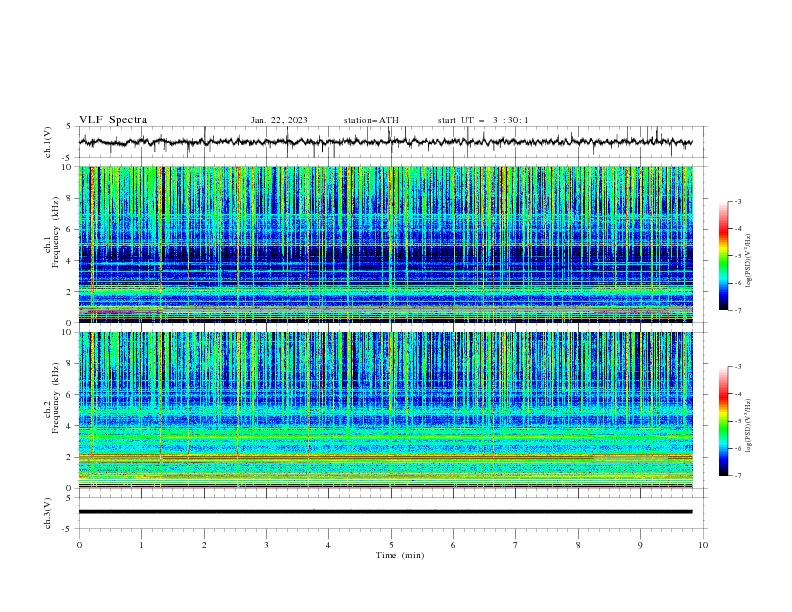792x612 pixels.
Task: Click the time axis tick label "8"
Action: [578, 545]
